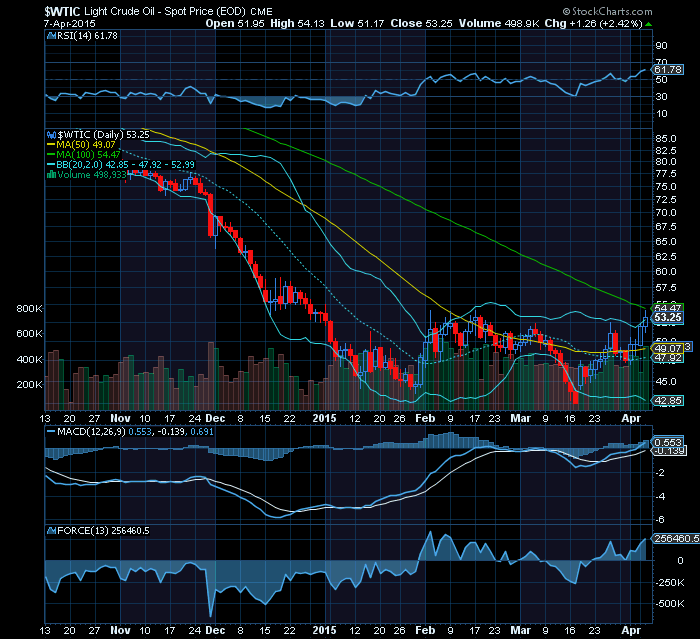Click the 42.85 lower Bollinger price tag
The height and width of the screenshot is (639, 700).
[668, 401]
